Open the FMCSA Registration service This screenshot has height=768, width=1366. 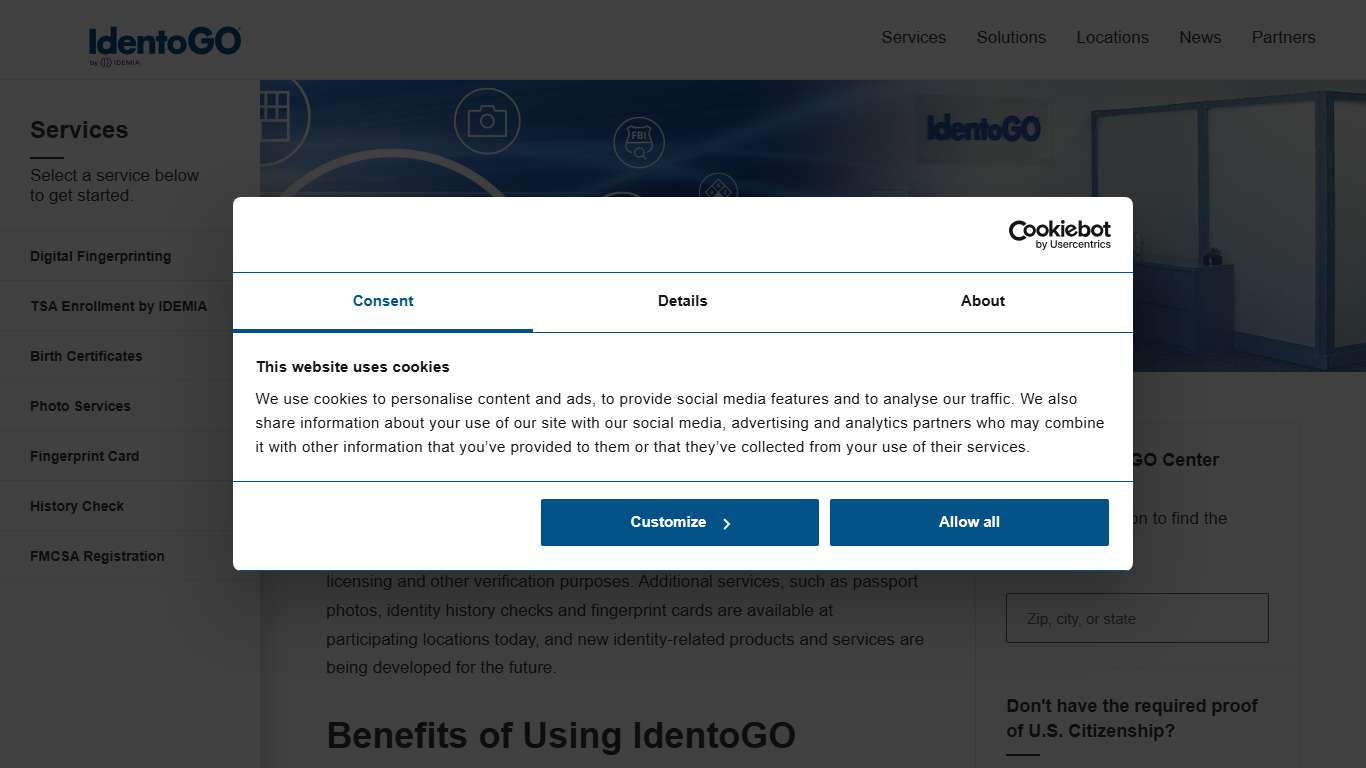pos(97,556)
